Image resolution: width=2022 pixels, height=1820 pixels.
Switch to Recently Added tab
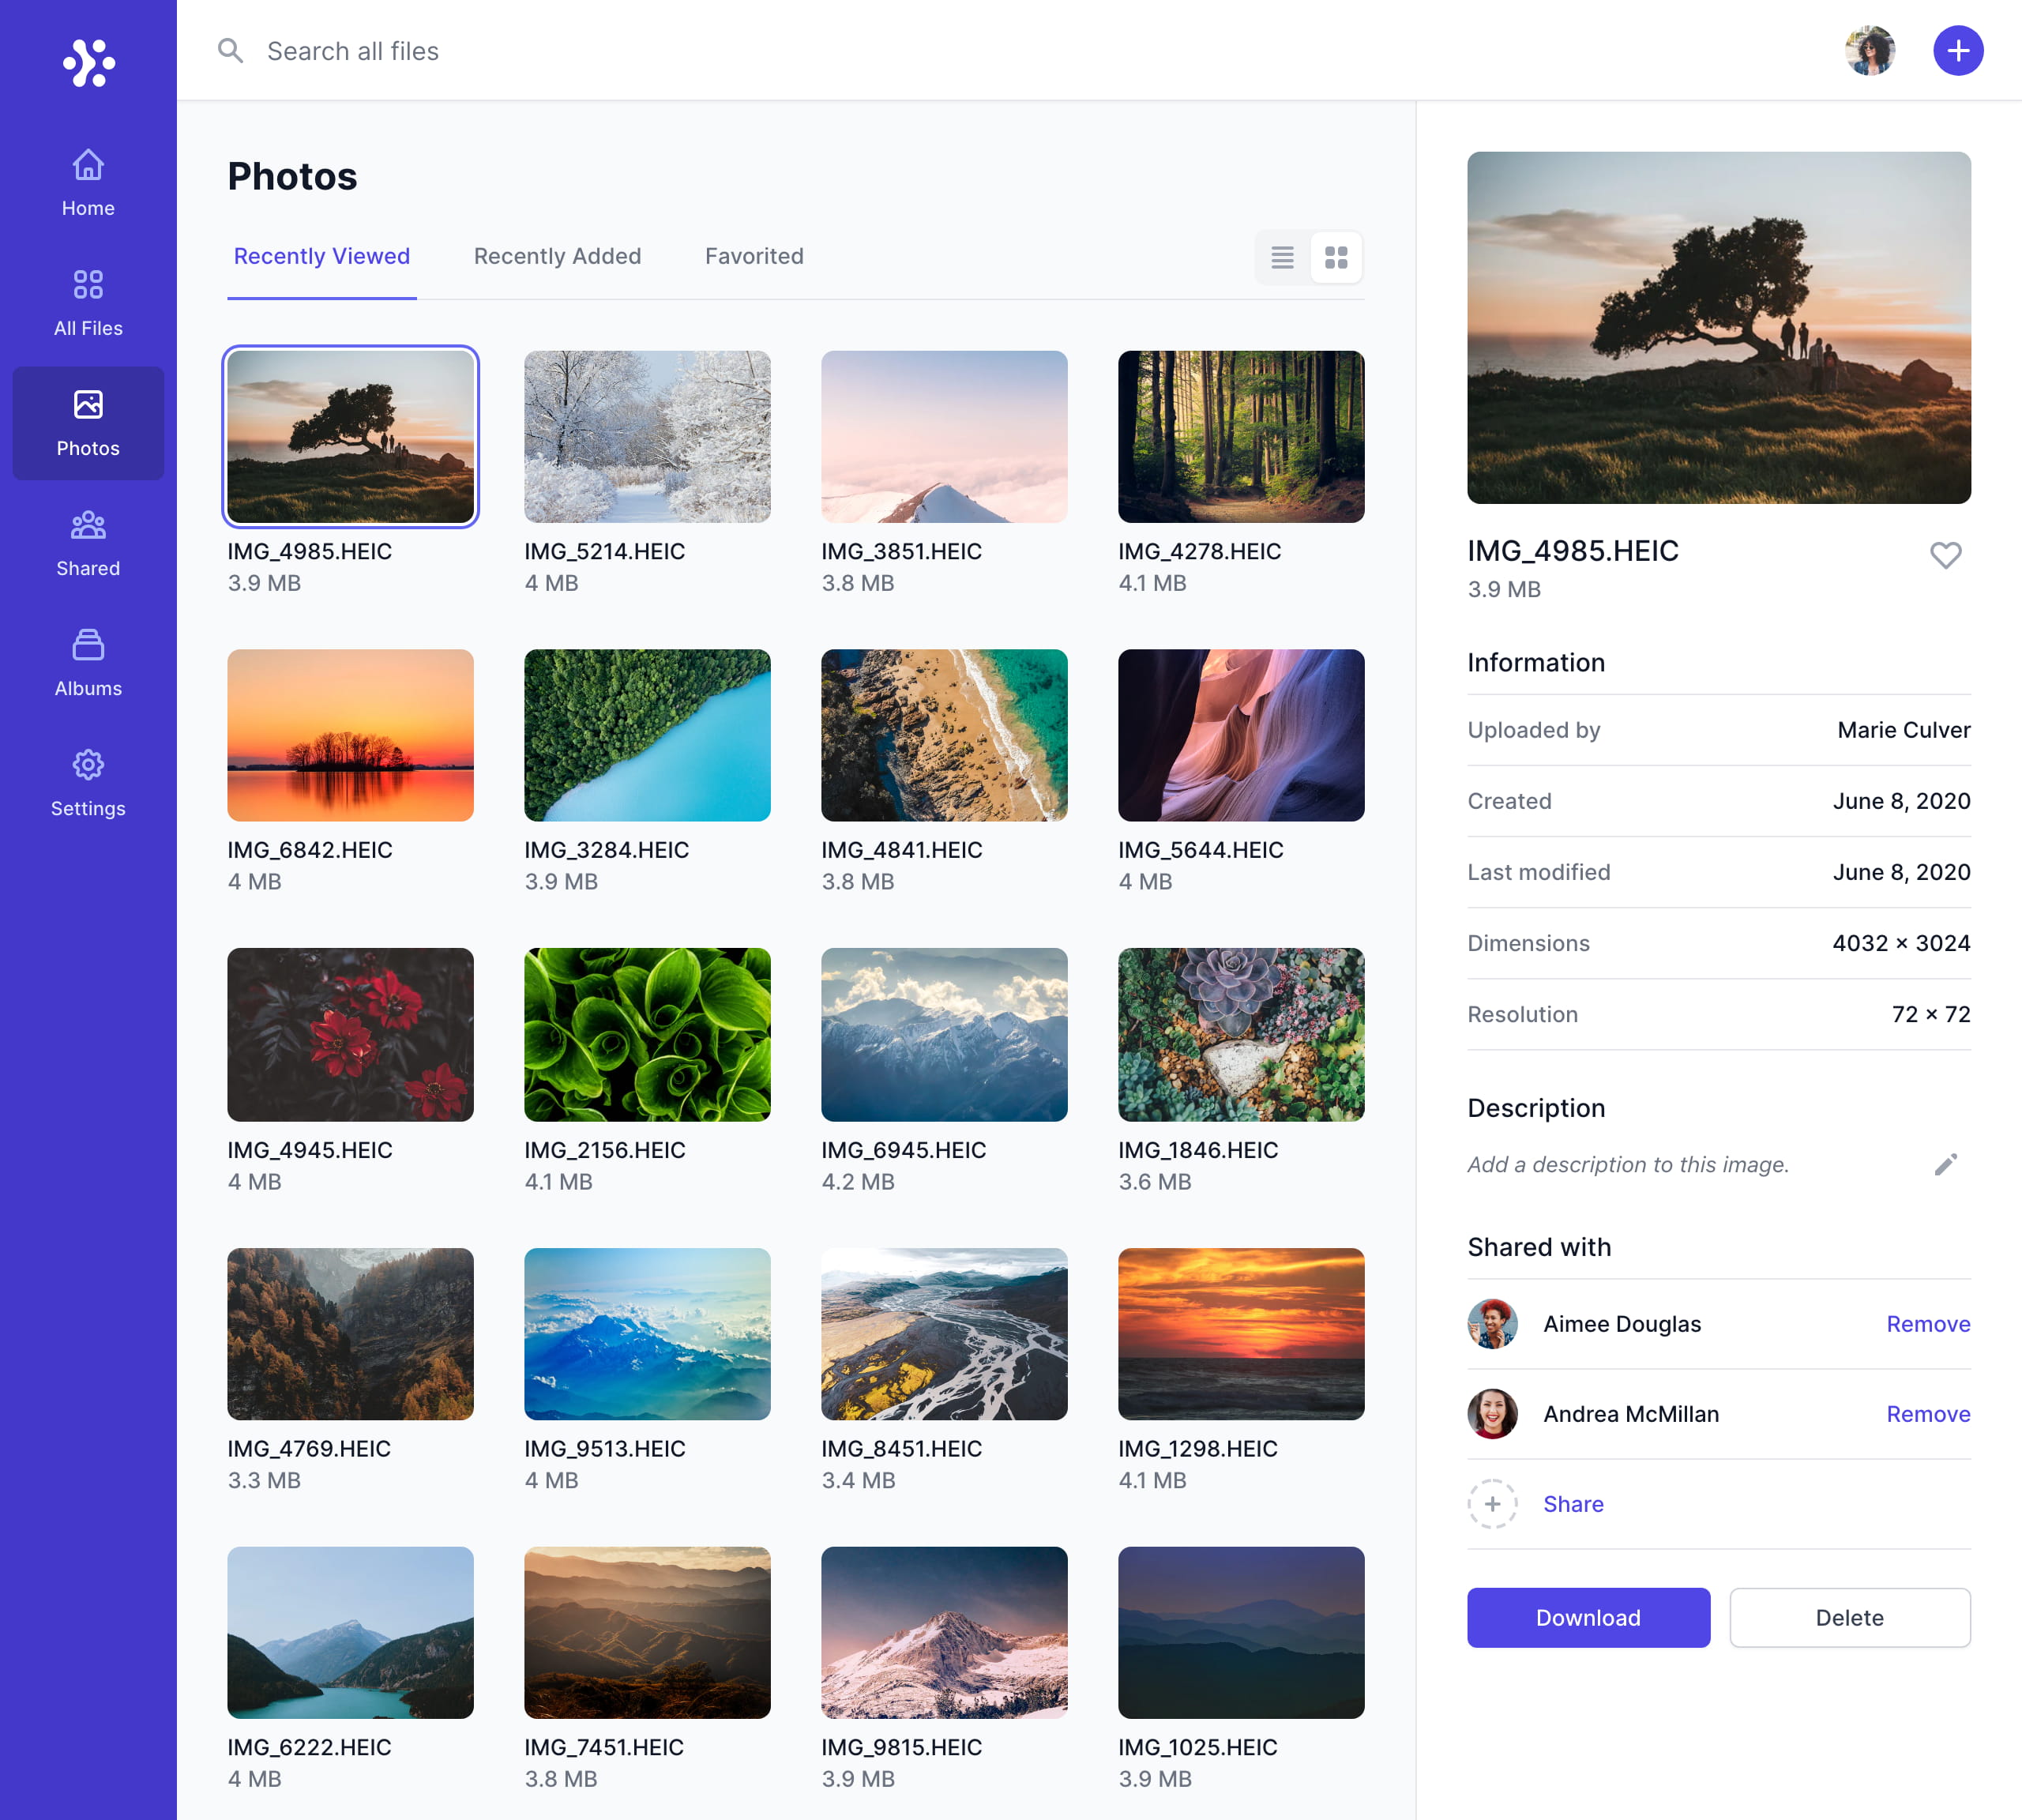click(x=557, y=256)
